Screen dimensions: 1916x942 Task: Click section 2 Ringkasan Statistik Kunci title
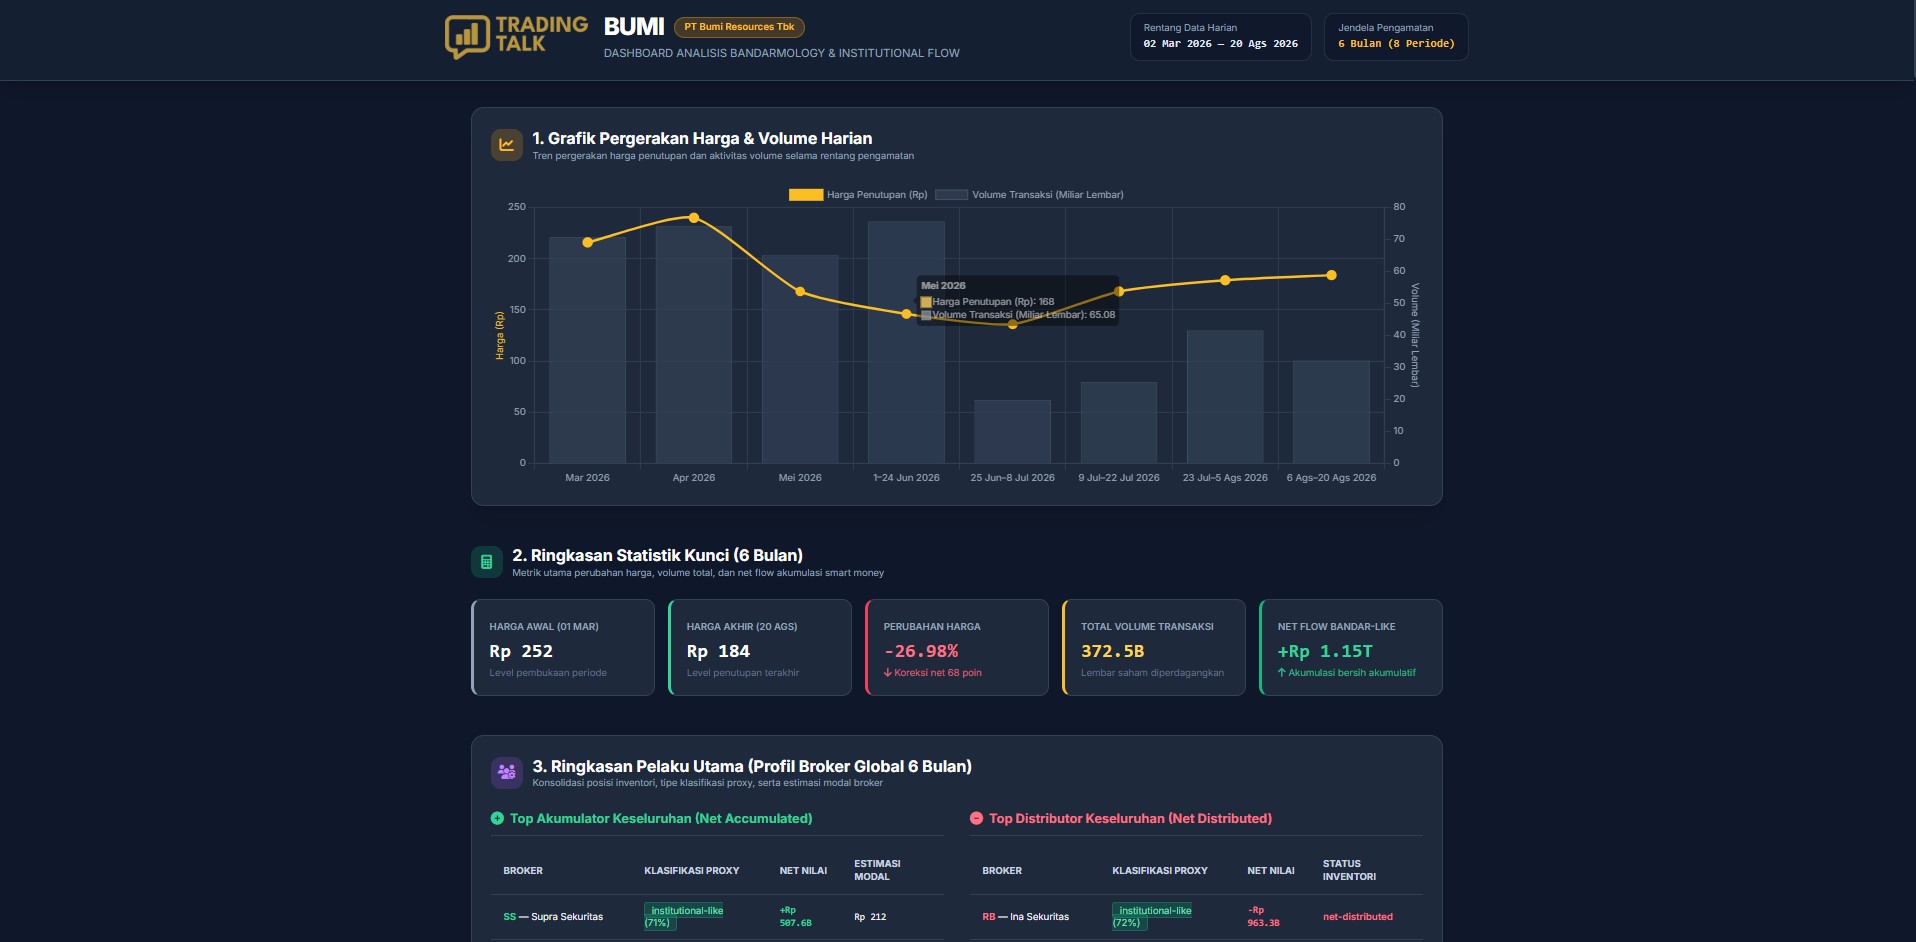pyautogui.click(x=657, y=555)
